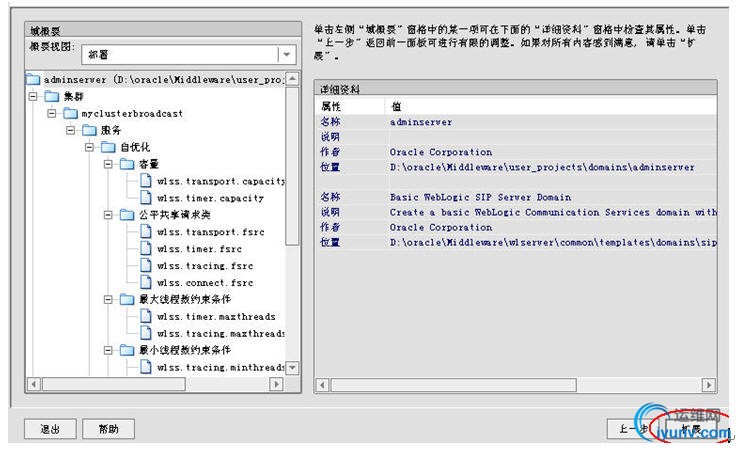Click 'Create a basic WebLogic Communication' description
This screenshot has height=449, width=737.
tap(553, 213)
